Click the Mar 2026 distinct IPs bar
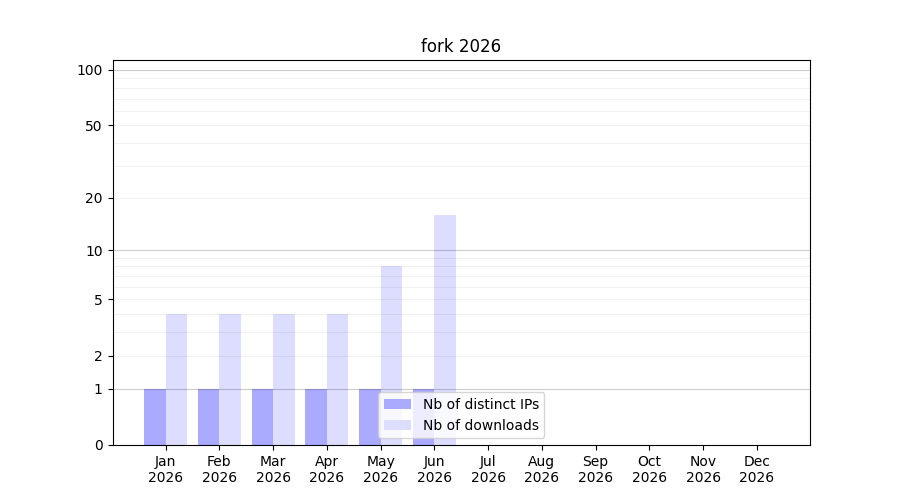Screen dimensions: 900x500 [262, 417]
